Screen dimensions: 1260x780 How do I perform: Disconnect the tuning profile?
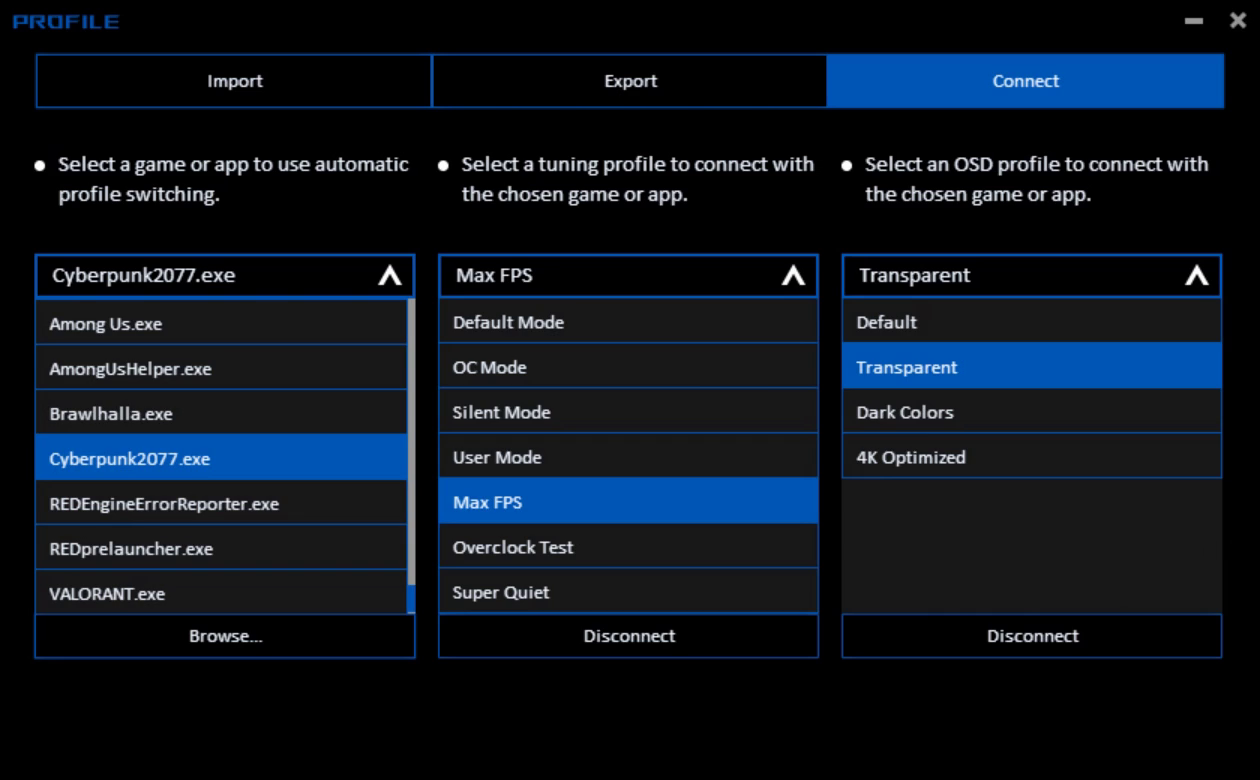click(629, 636)
